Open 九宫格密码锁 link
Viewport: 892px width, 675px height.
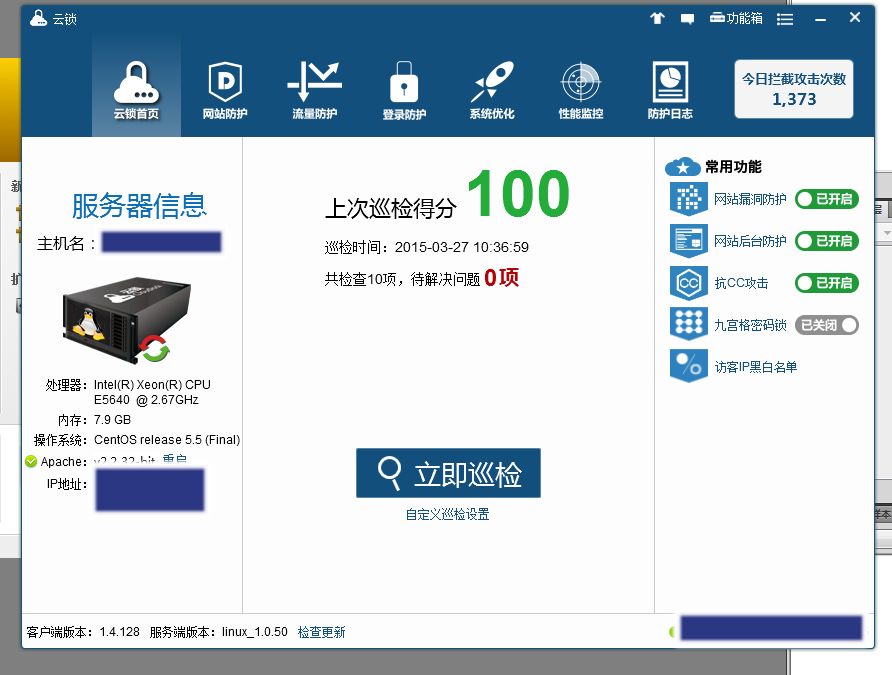750,325
